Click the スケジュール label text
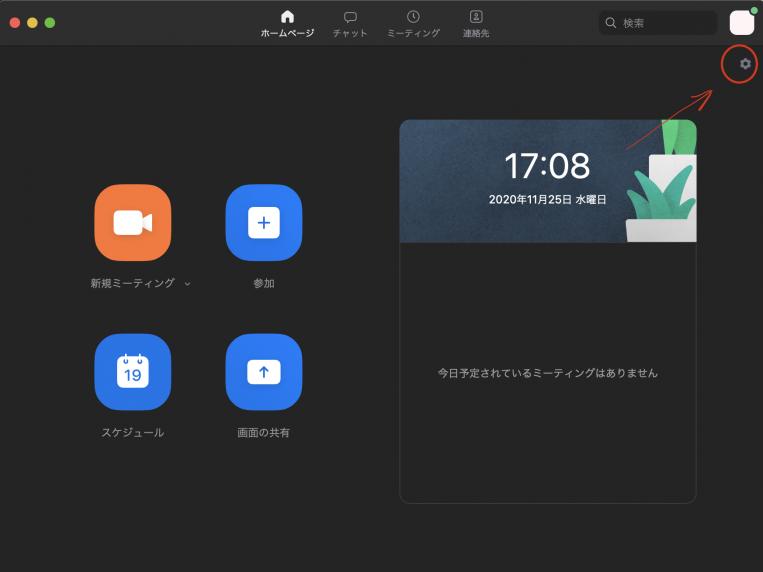763x572 pixels. click(132, 433)
